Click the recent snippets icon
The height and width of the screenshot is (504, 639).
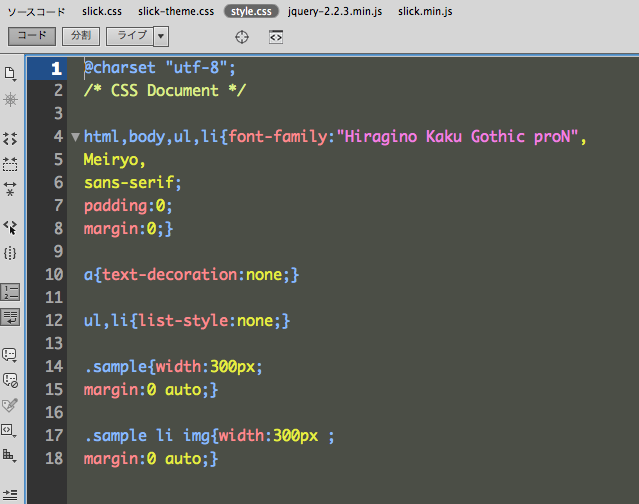pos(9,430)
